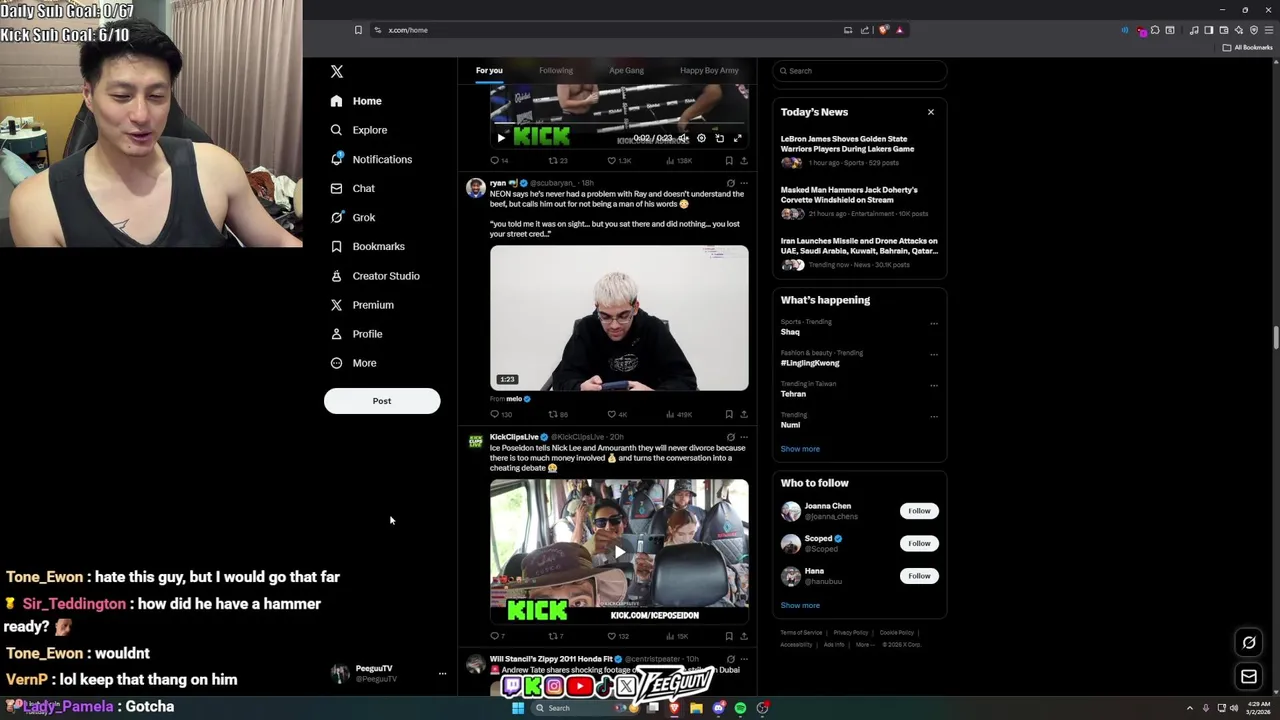The height and width of the screenshot is (720, 1280).
Task: Open PeeguuTV account menu dots
Action: pos(442,674)
